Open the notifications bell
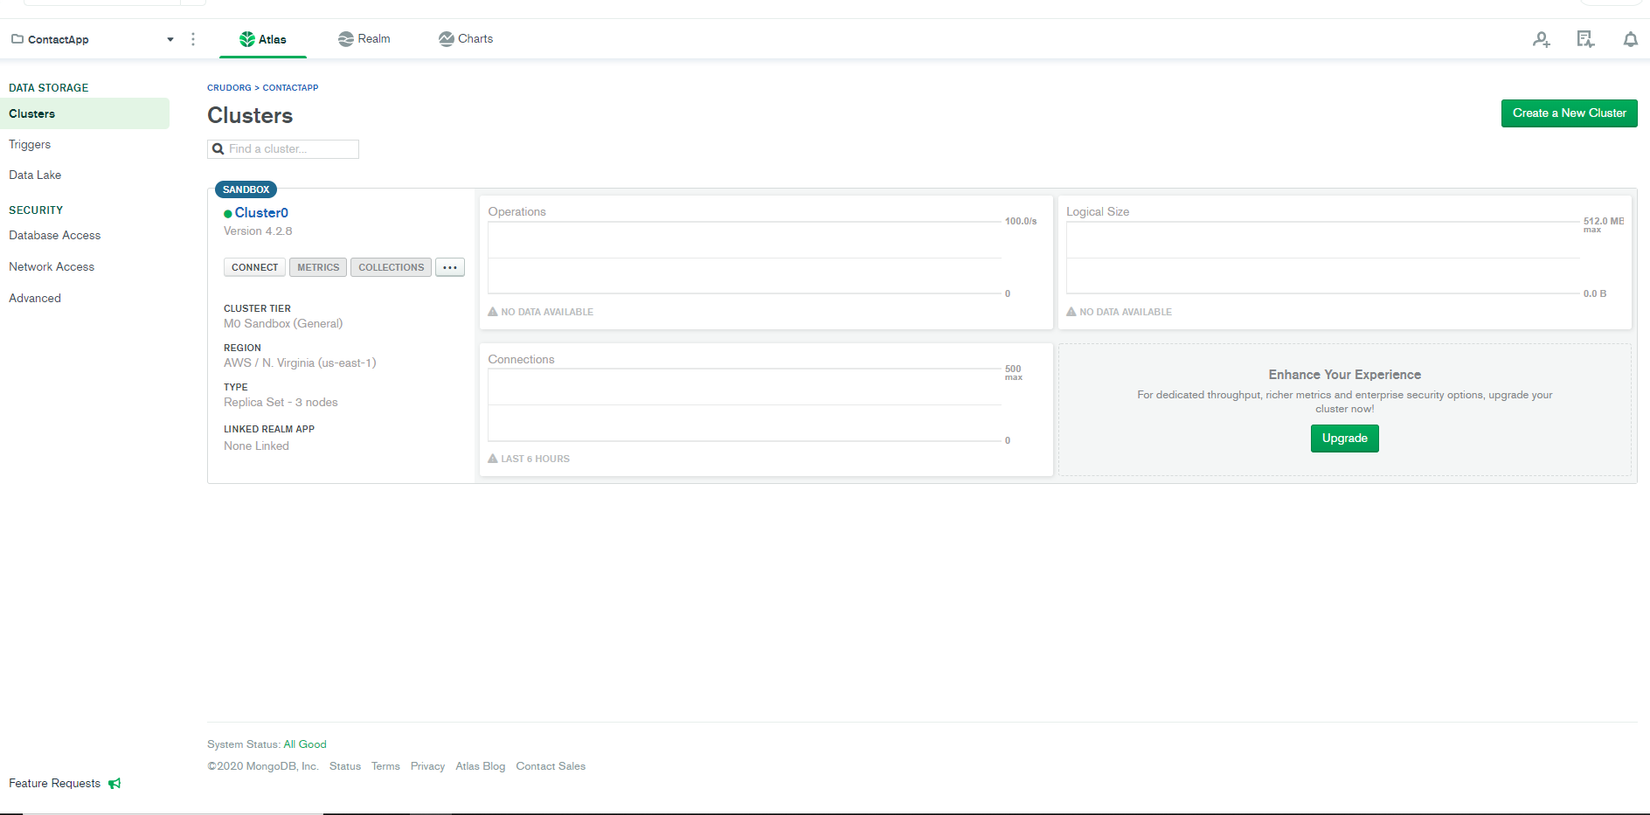 pyautogui.click(x=1630, y=39)
